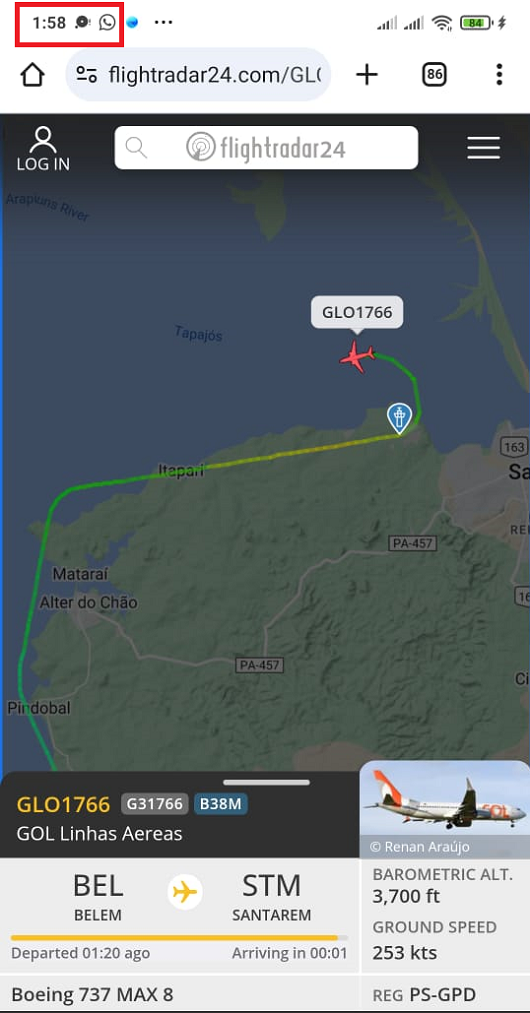
Task: Tap the G31766 flight number badge
Action: (154, 804)
